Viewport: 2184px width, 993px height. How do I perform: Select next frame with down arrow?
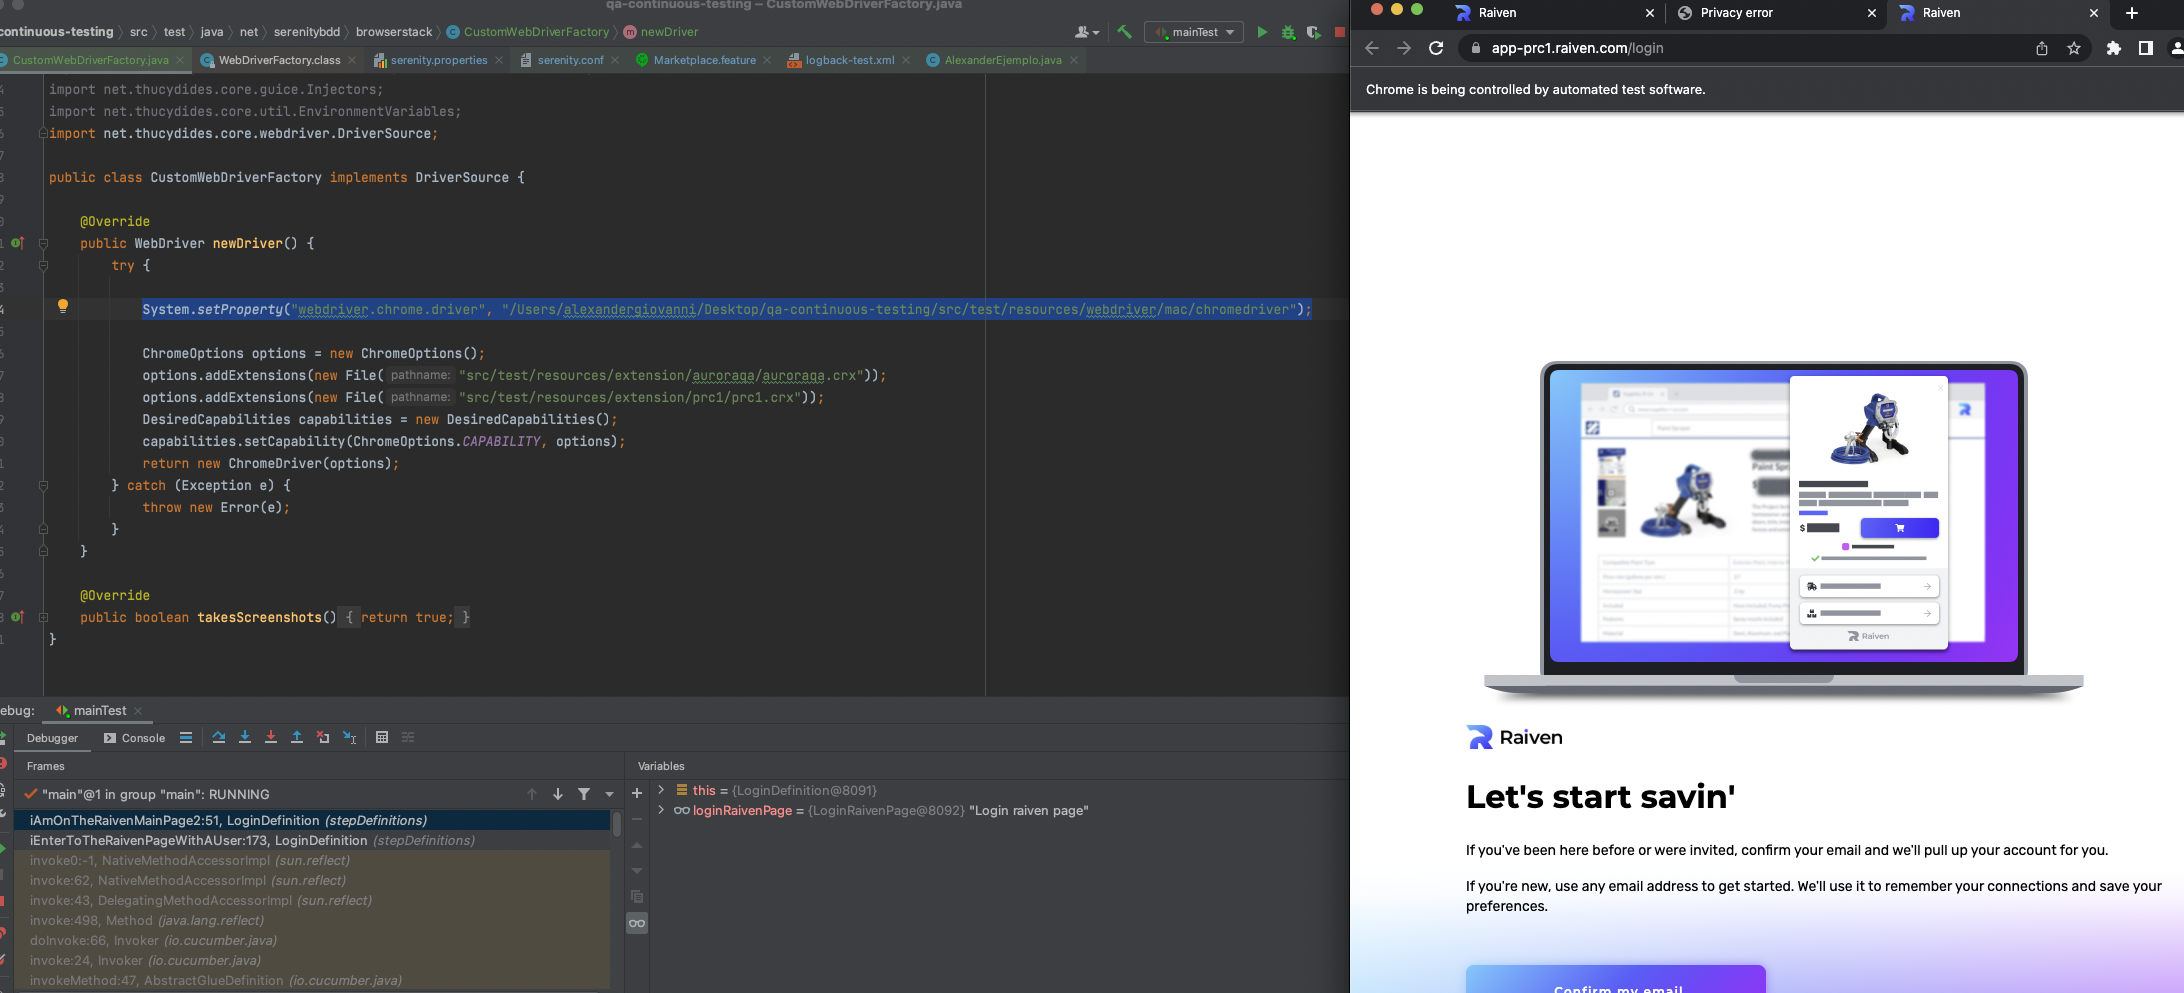coord(558,794)
